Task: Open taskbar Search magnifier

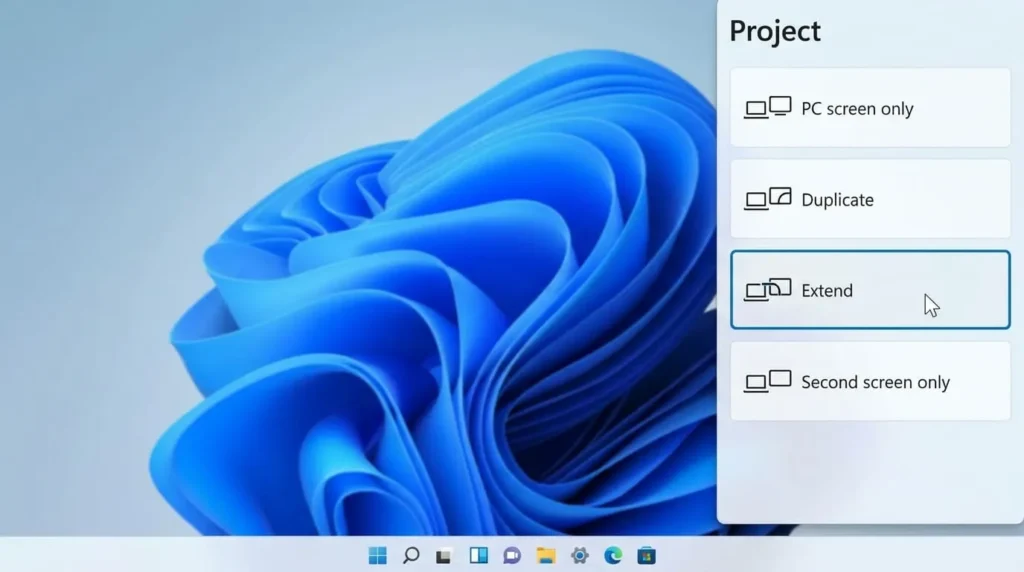Action: [411, 556]
